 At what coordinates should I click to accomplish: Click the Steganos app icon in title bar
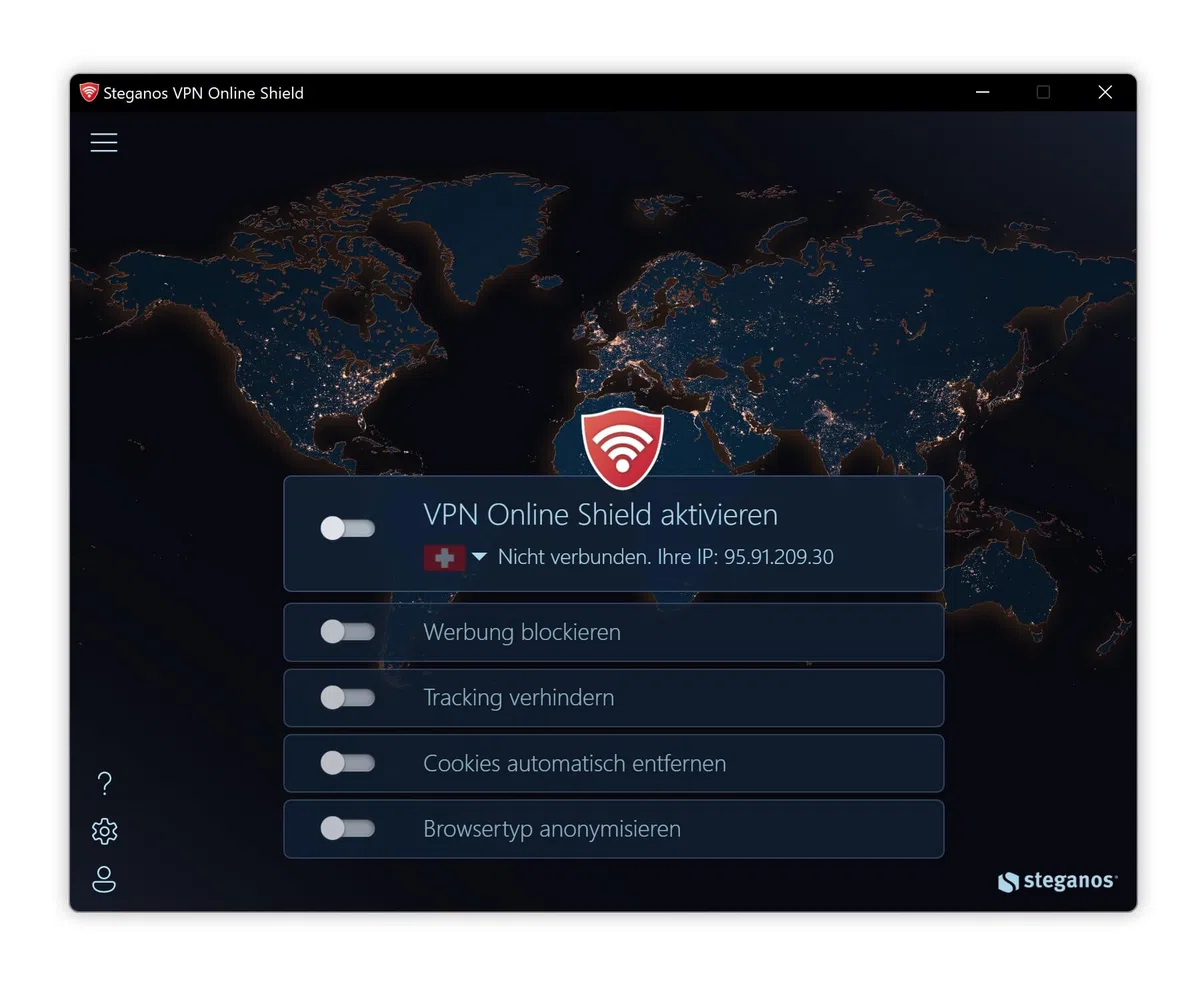pyautogui.click(x=89, y=92)
